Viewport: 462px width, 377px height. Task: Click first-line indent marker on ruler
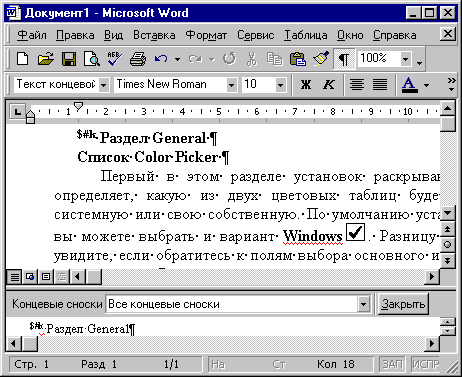click(x=78, y=107)
